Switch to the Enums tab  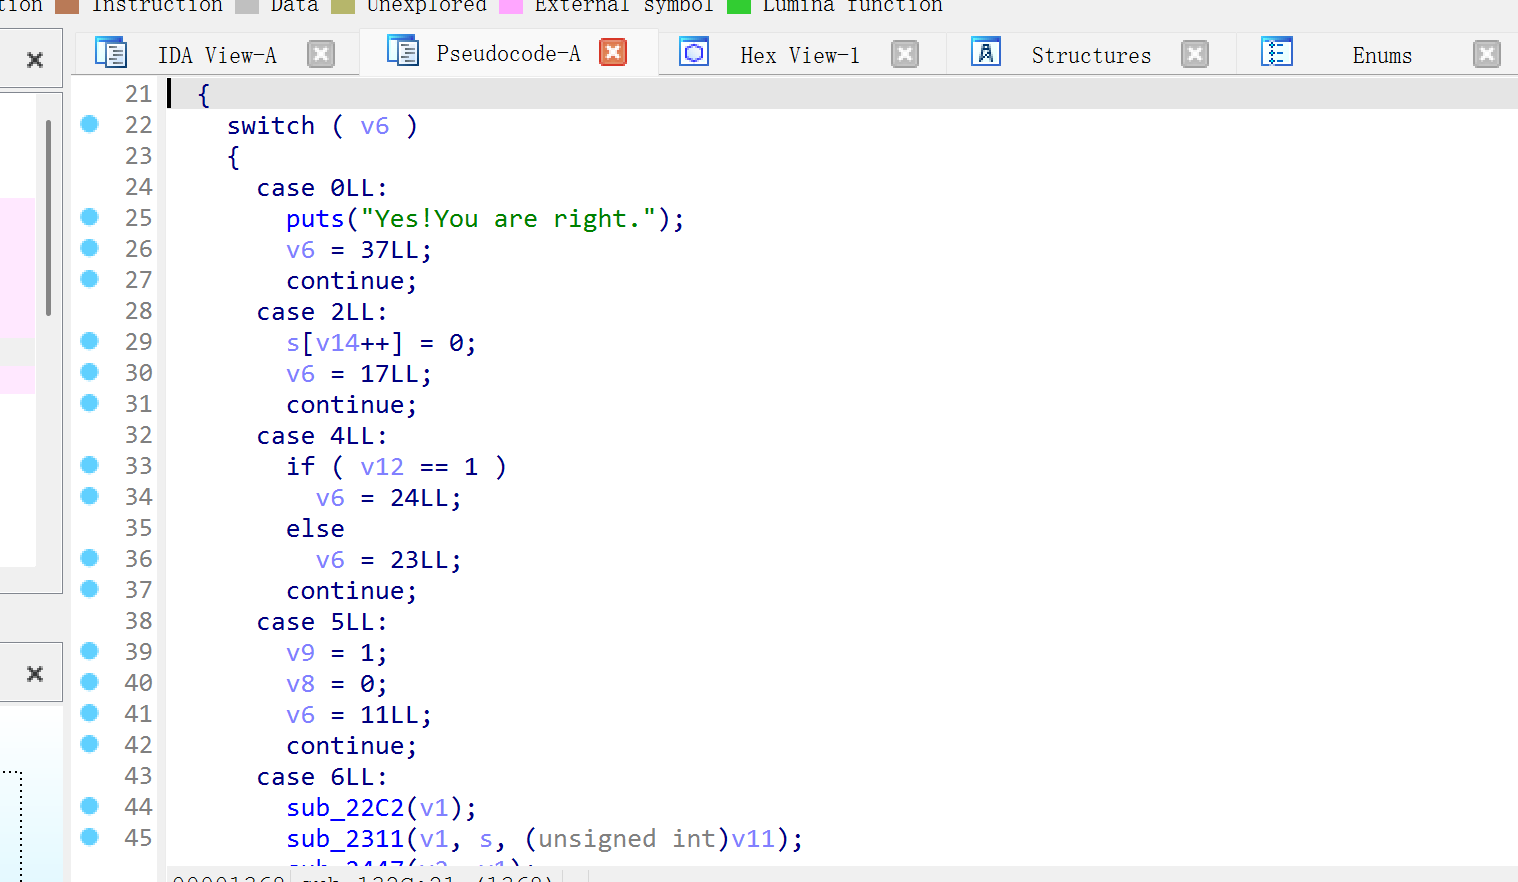pos(1382,56)
